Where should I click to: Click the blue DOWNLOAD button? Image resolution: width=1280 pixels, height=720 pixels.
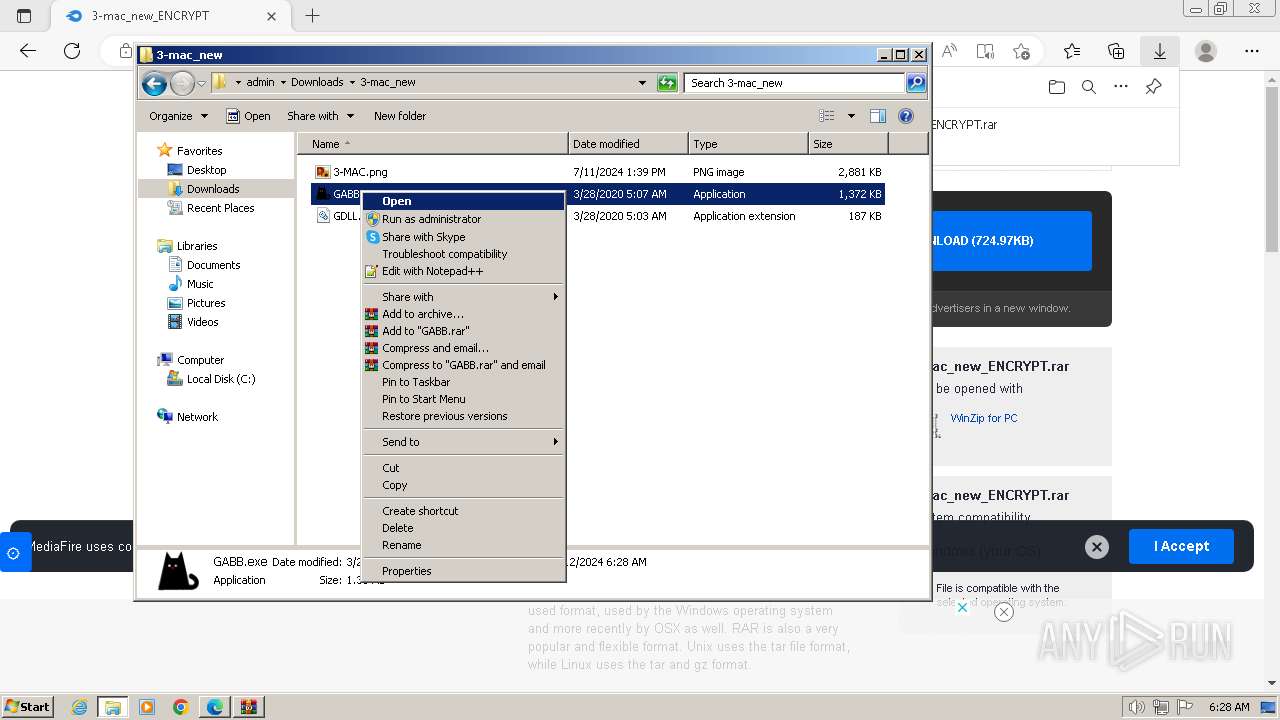(1011, 241)
